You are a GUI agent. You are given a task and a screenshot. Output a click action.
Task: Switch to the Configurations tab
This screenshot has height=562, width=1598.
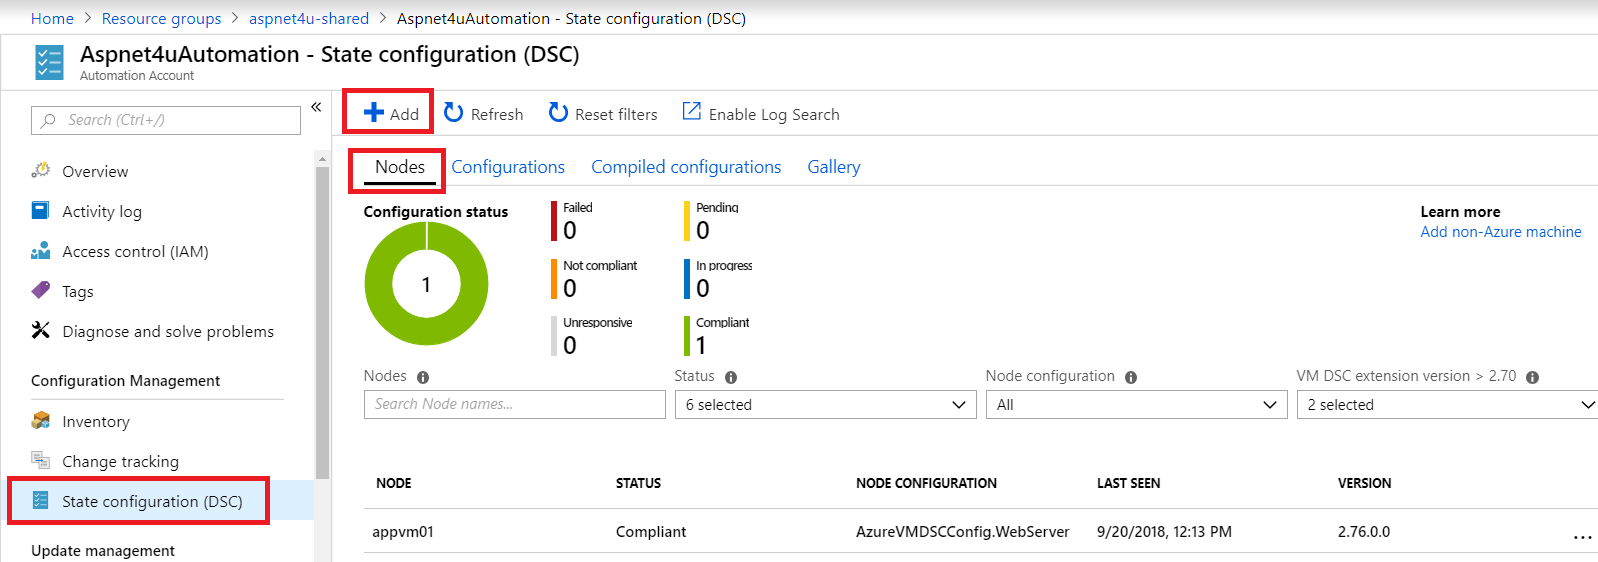(x=508, y=167)
